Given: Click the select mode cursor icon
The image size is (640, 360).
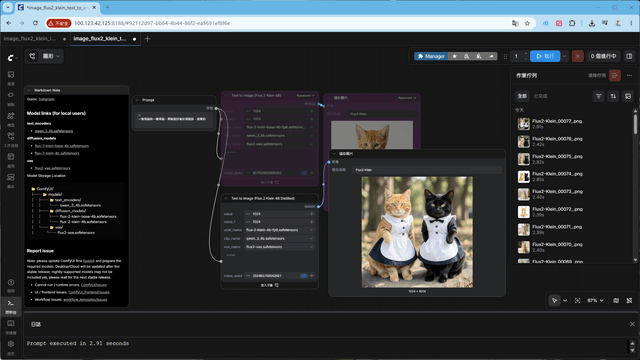Looking at the screenshot, I should pyautogui.click(x=555, y=300).
